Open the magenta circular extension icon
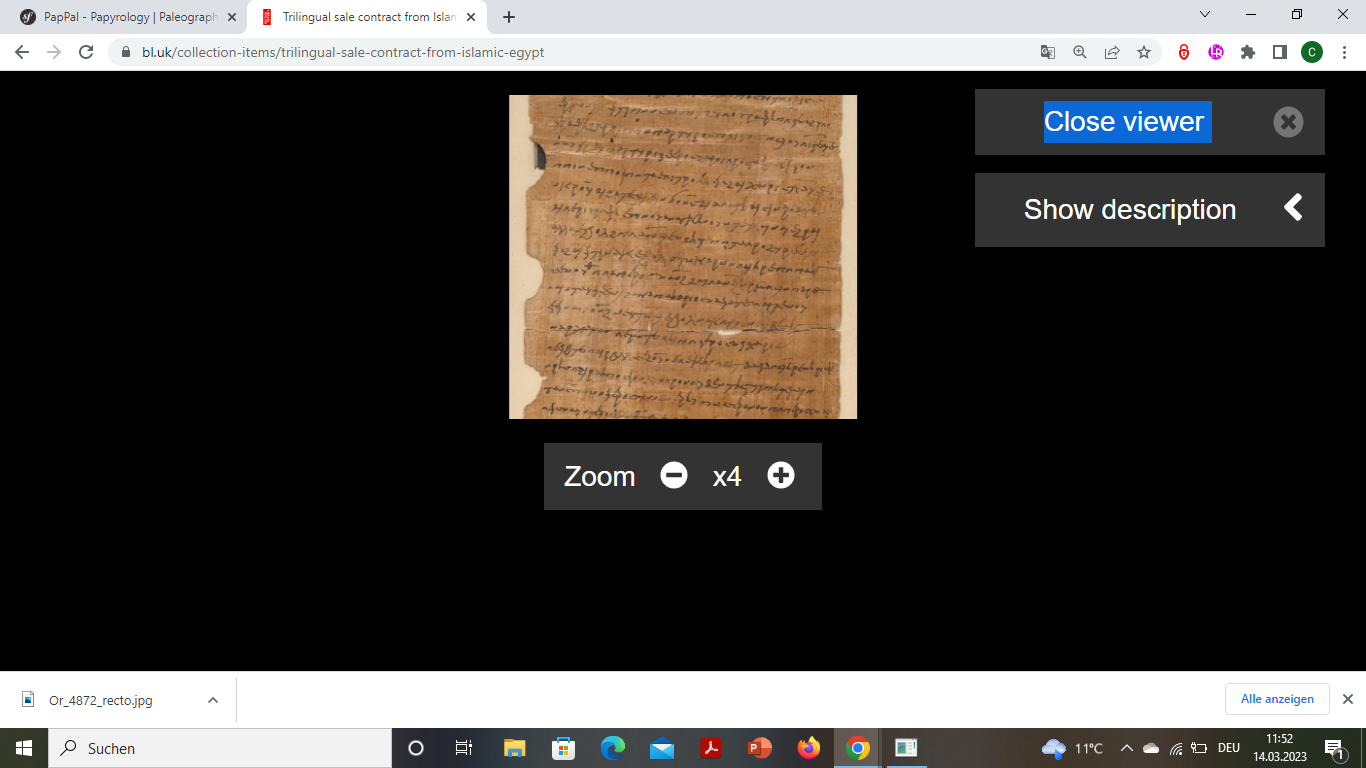Screen dimensions: 1366x768 coord(1216,52)
